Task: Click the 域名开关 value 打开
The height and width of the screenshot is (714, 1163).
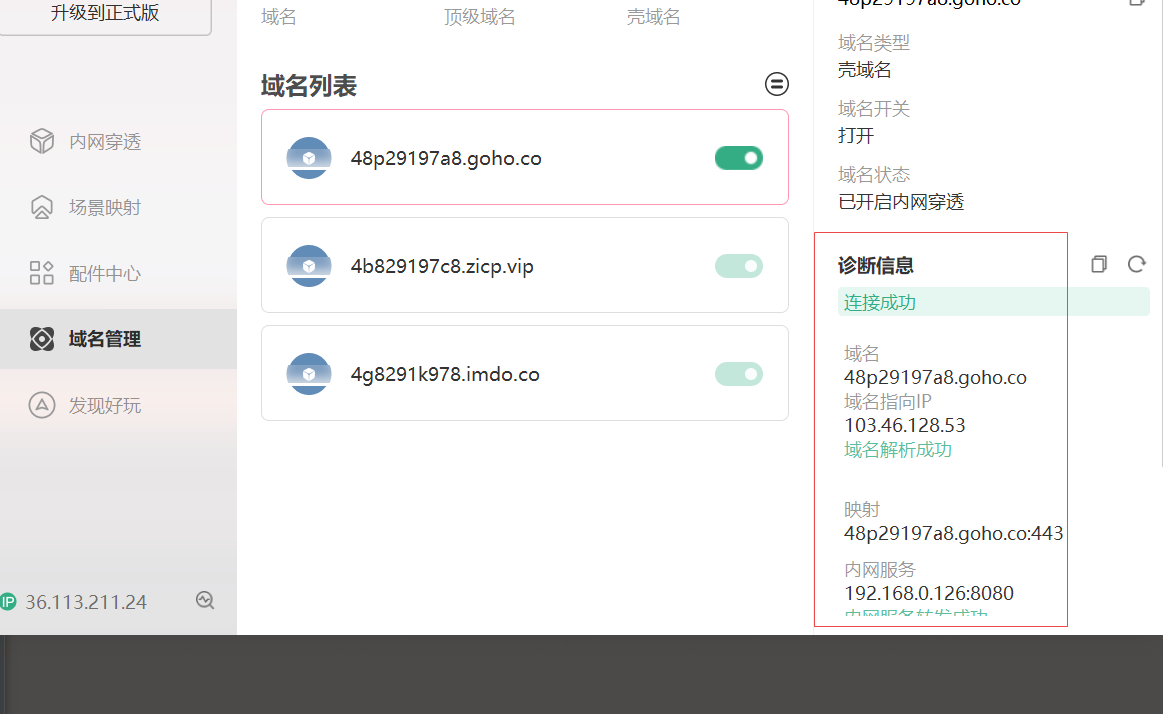Action: [856, 136]
